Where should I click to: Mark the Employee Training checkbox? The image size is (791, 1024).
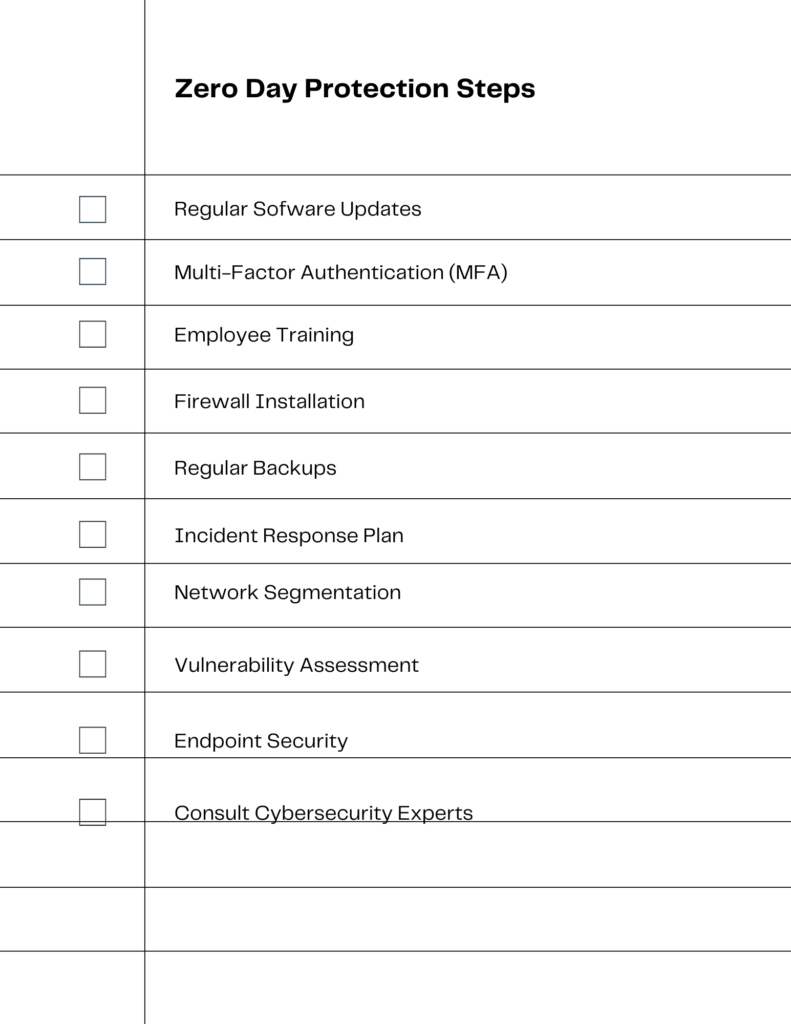tap(92, 334)
